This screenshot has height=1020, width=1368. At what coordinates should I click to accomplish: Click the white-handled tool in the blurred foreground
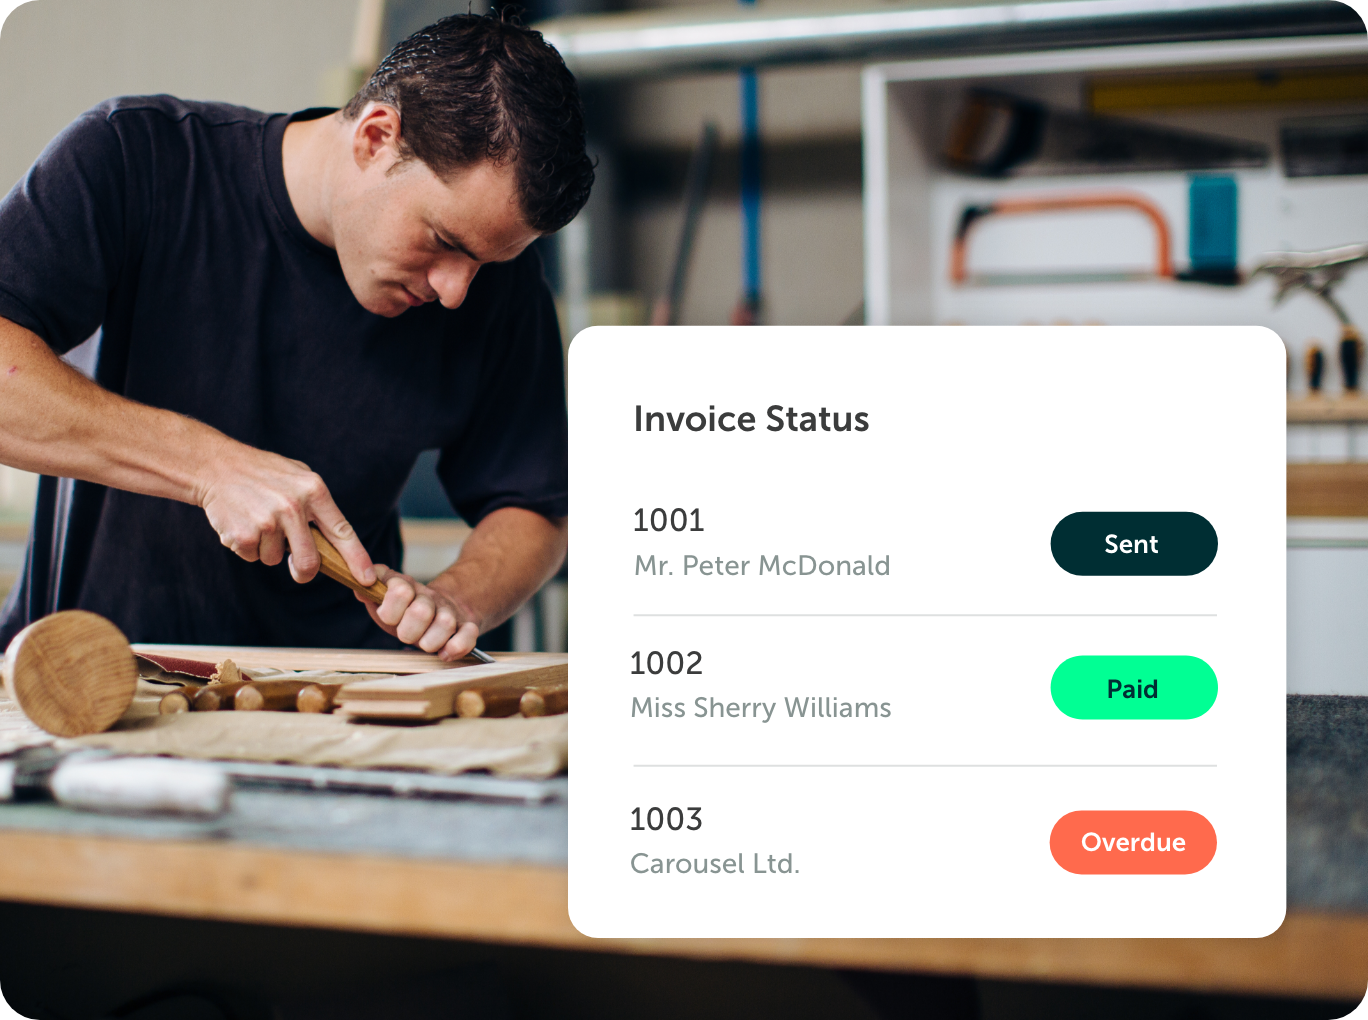pos(140,785)
